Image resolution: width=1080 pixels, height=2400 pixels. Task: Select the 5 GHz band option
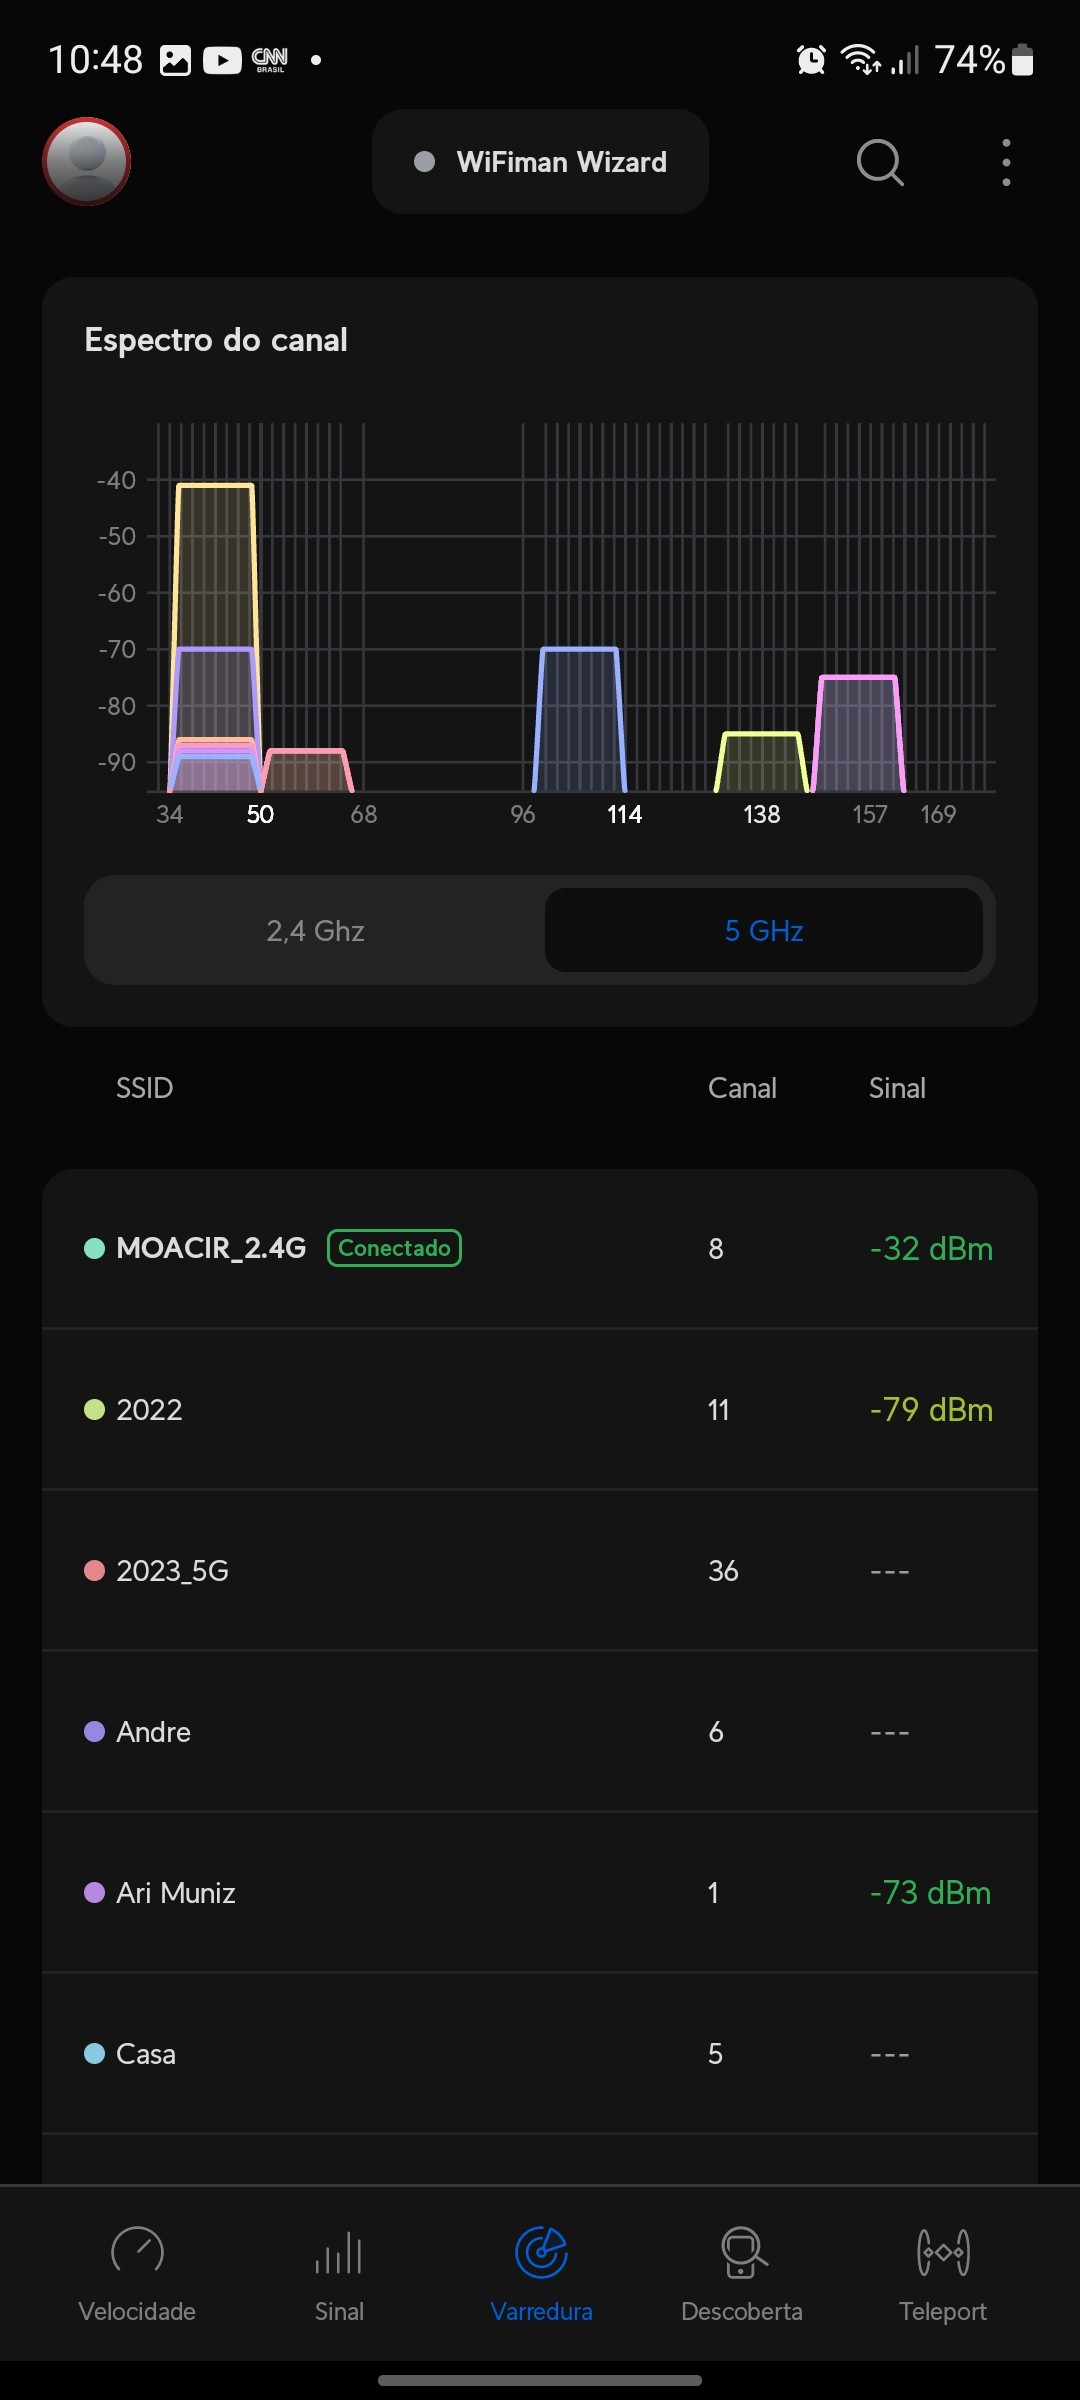[764, 931]
